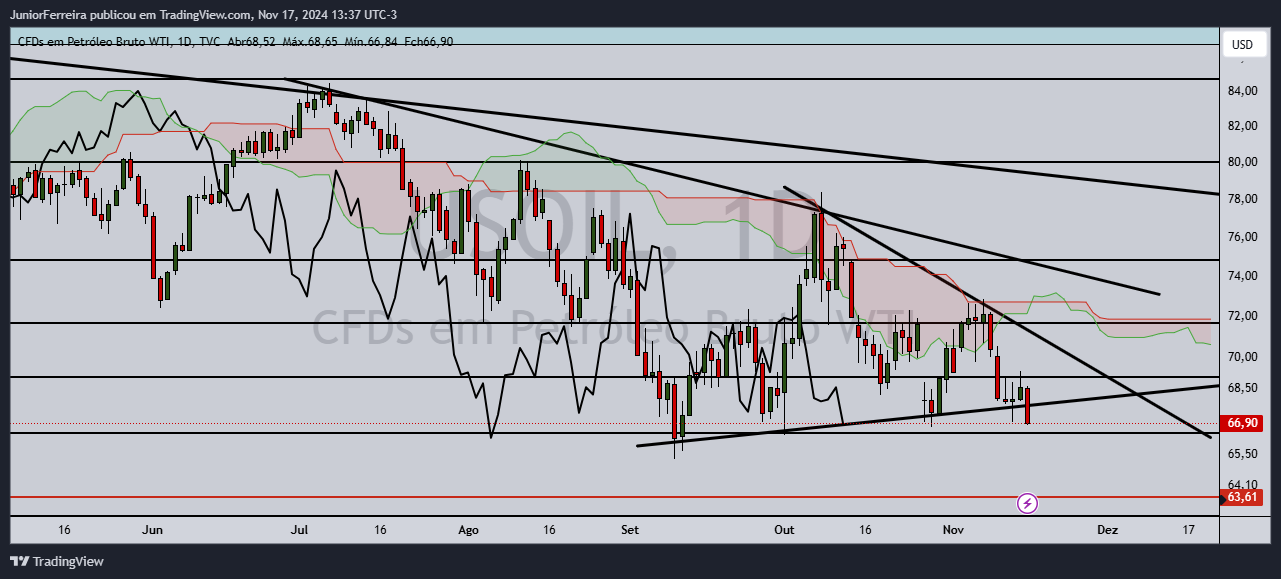Click the current price label 66,90
The width and height of the screenshot is (1281, 579).
click(x=1242, y=423)
